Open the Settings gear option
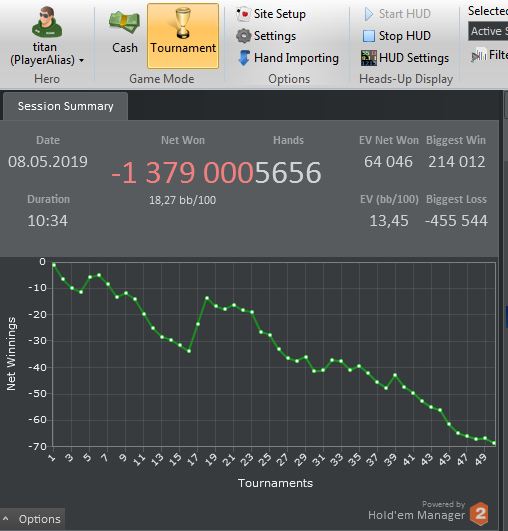This screenshot has height=531, width=508. tap(266, 36)
